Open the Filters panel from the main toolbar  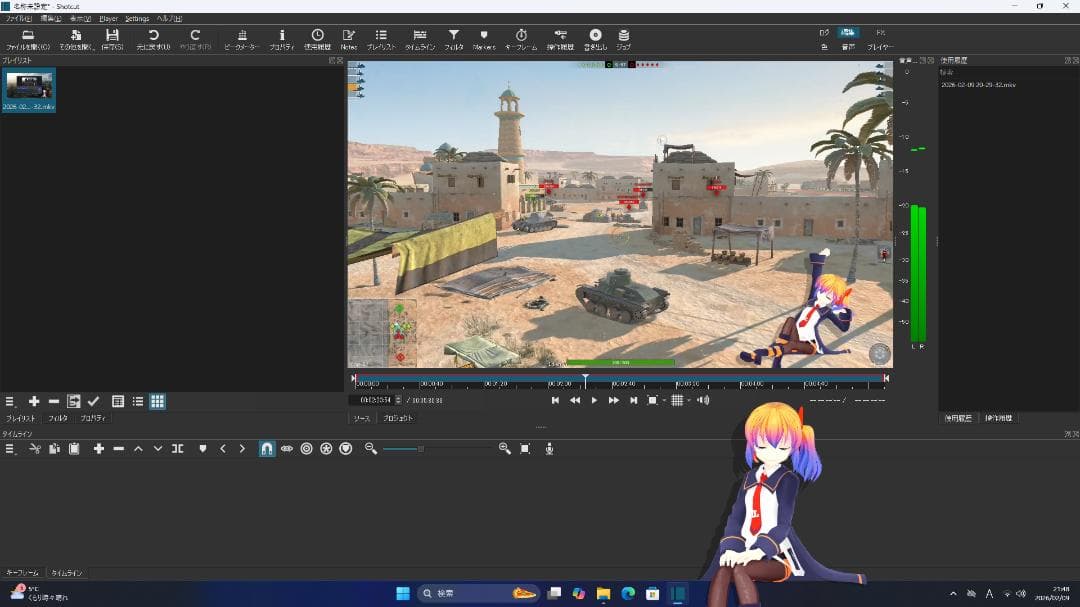click(x=453, y=37)
